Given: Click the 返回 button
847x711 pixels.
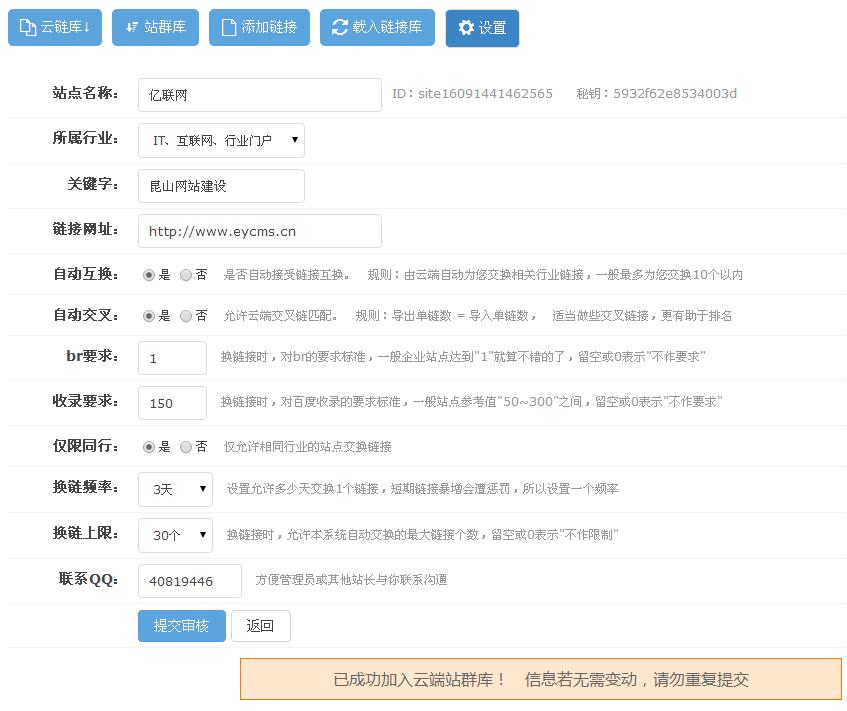Looking at the screenshot, I should tap(260, 626).
